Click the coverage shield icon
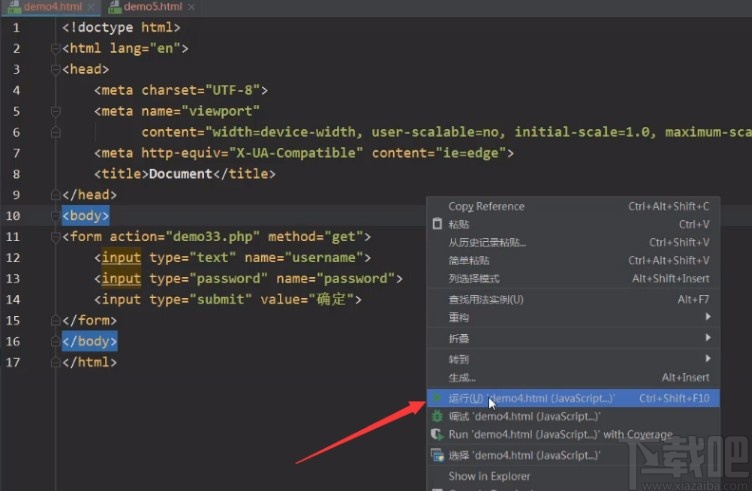The height and width of the screenshot is (491, 752). (437, 434)
